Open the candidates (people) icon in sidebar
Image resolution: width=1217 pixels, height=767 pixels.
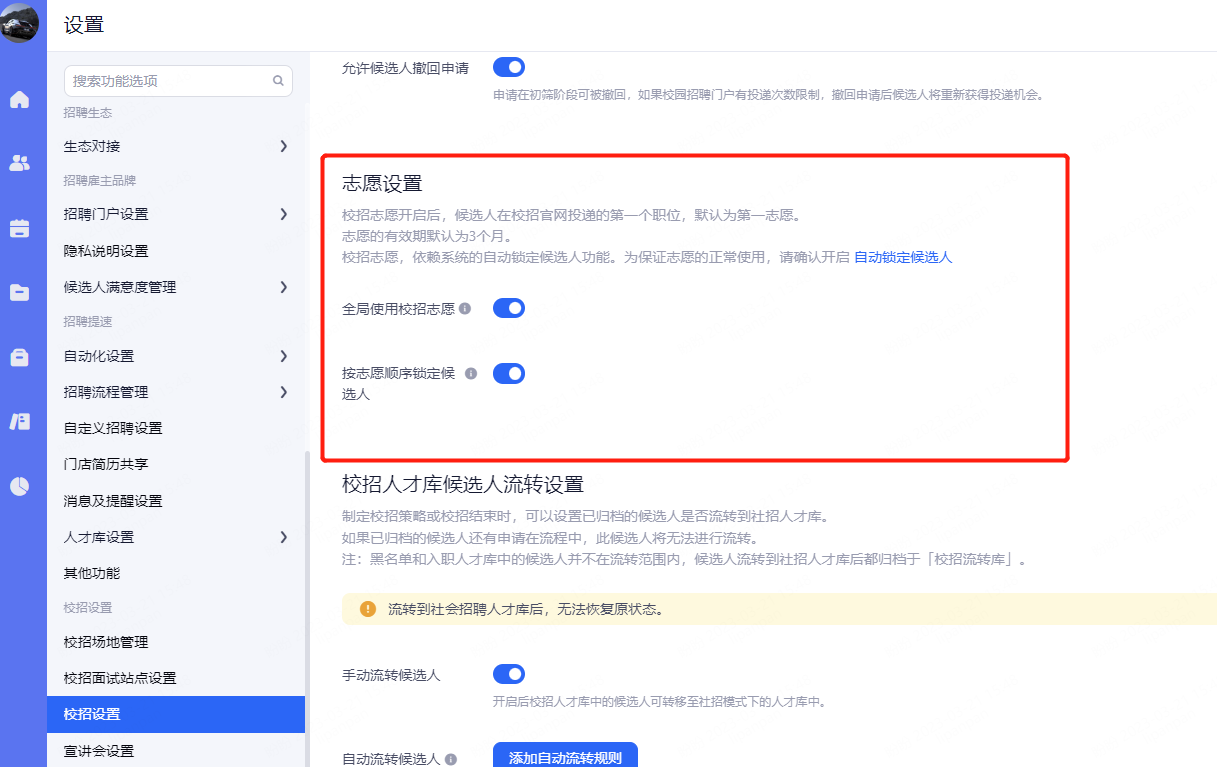[19, 163]
